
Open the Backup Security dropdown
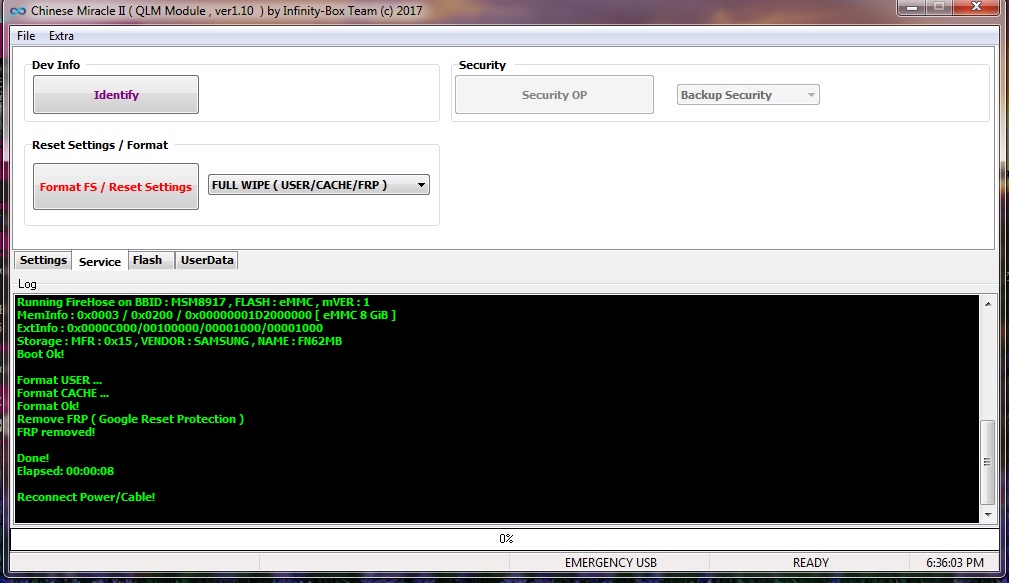[x=748, y=95]
